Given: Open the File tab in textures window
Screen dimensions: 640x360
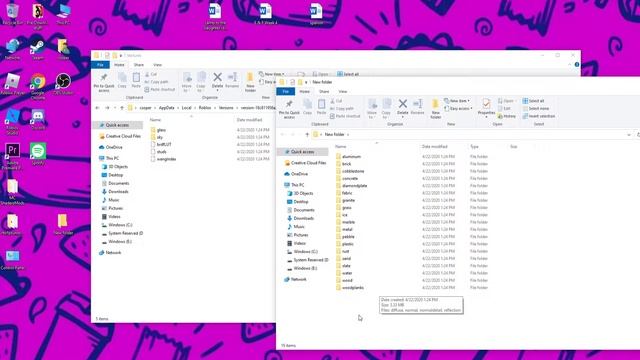Looking at the screenshot, I should tap(100, 65).
